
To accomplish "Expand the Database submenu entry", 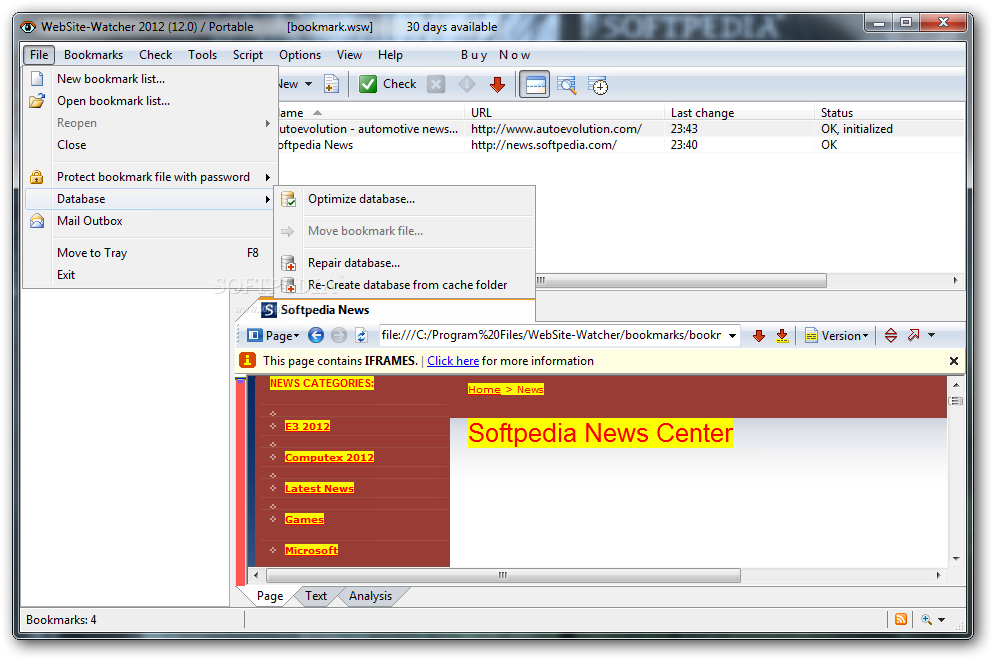I will (150, 199).
